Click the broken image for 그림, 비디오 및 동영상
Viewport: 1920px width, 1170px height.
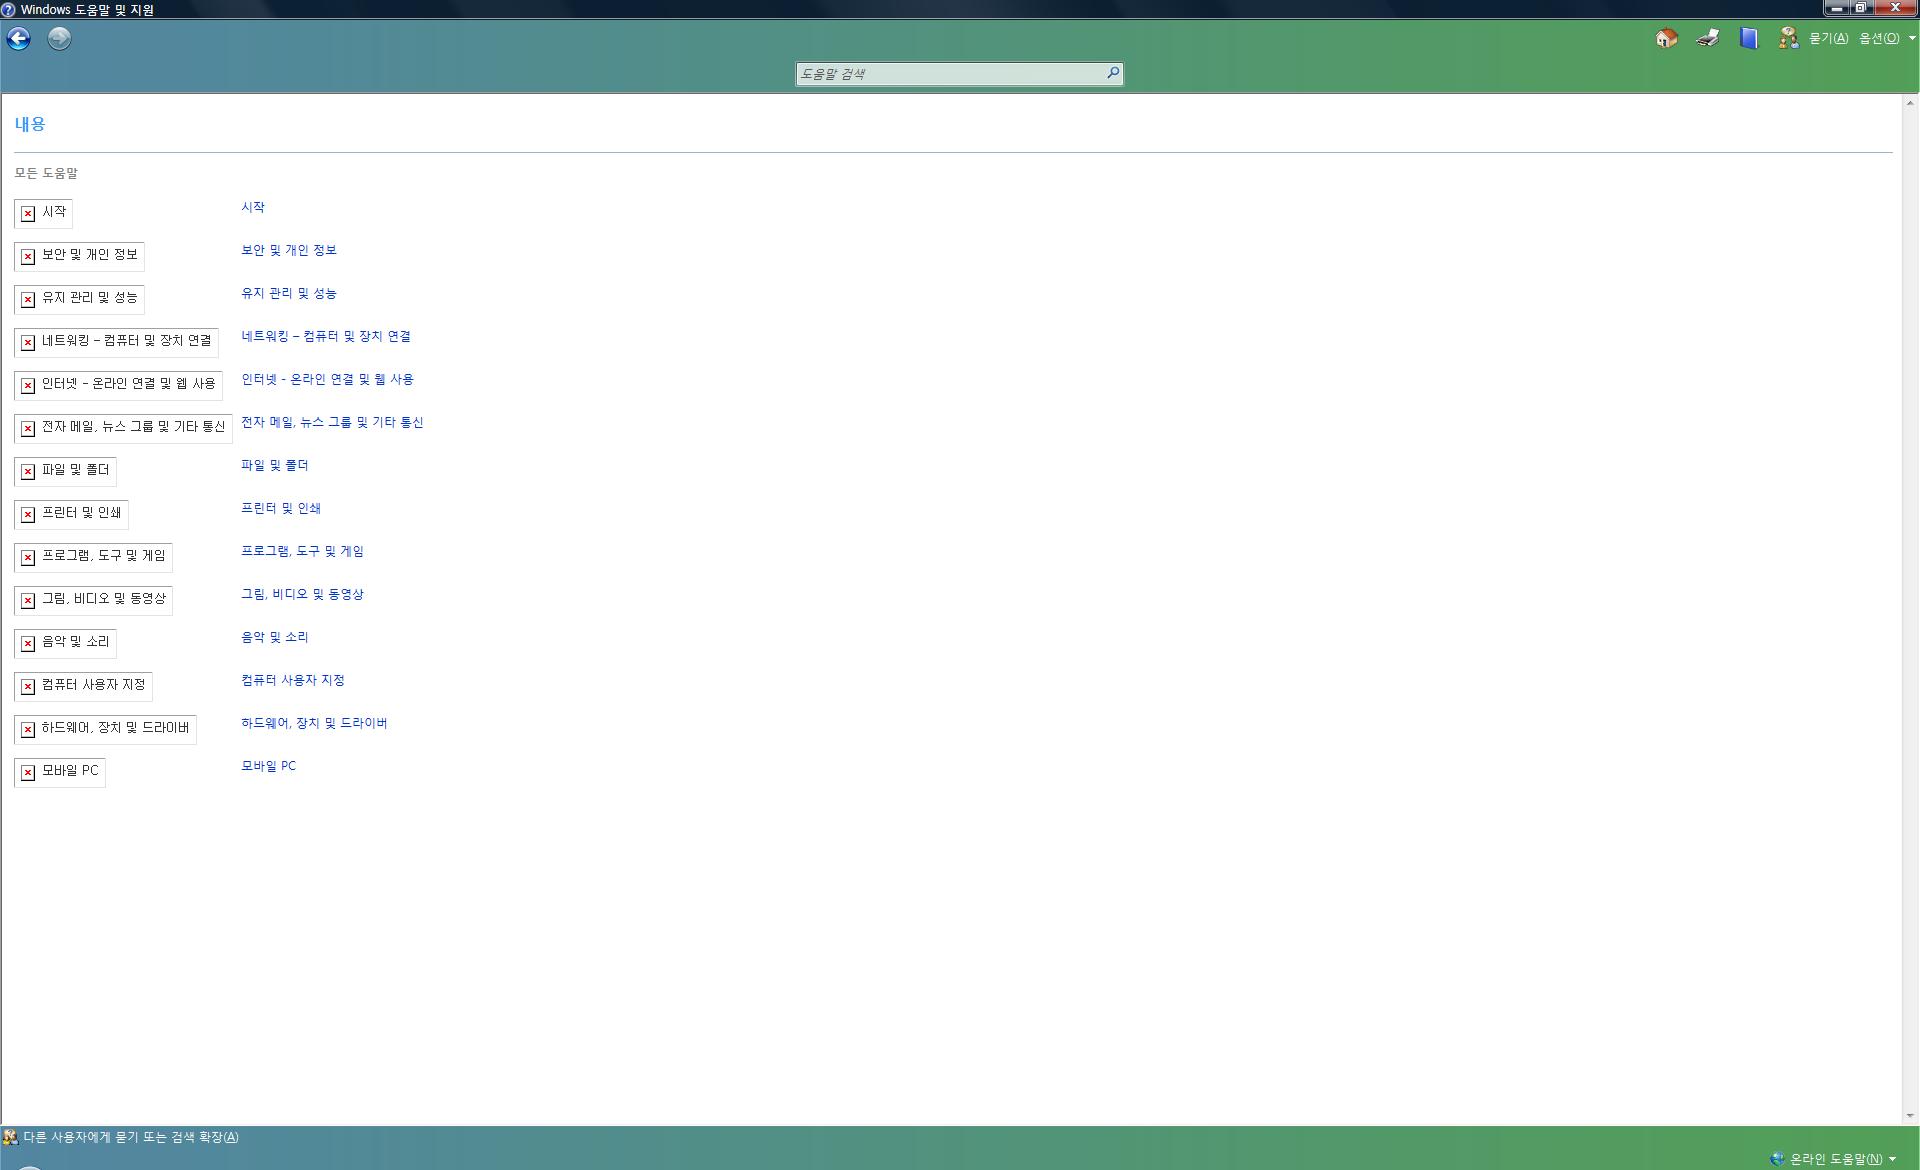pos(93,600)
